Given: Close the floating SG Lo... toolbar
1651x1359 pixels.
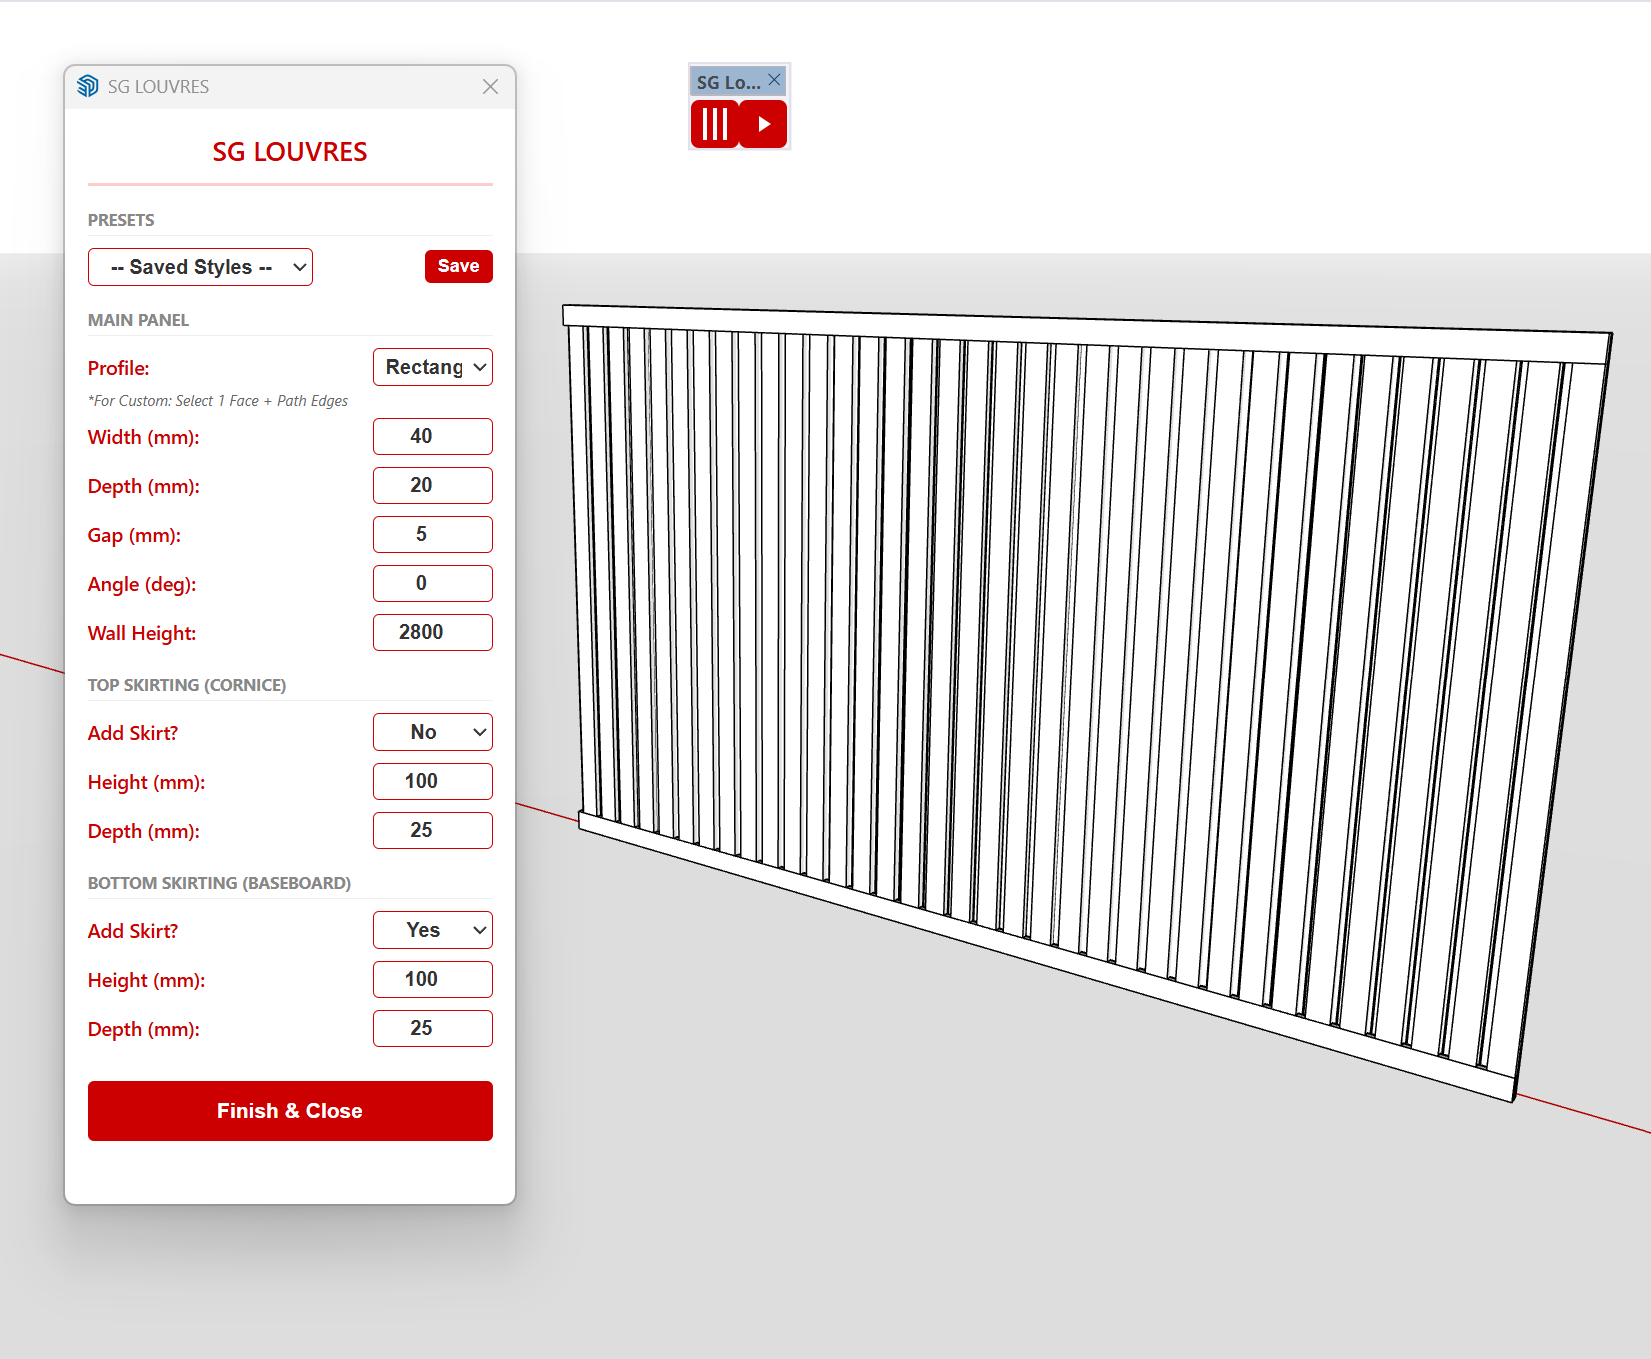Looking at the screenshot, I should pos(774,80).
